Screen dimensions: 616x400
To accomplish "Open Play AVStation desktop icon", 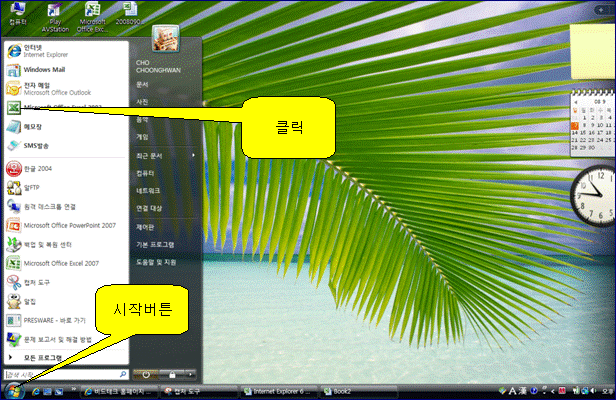I will 55,18.
